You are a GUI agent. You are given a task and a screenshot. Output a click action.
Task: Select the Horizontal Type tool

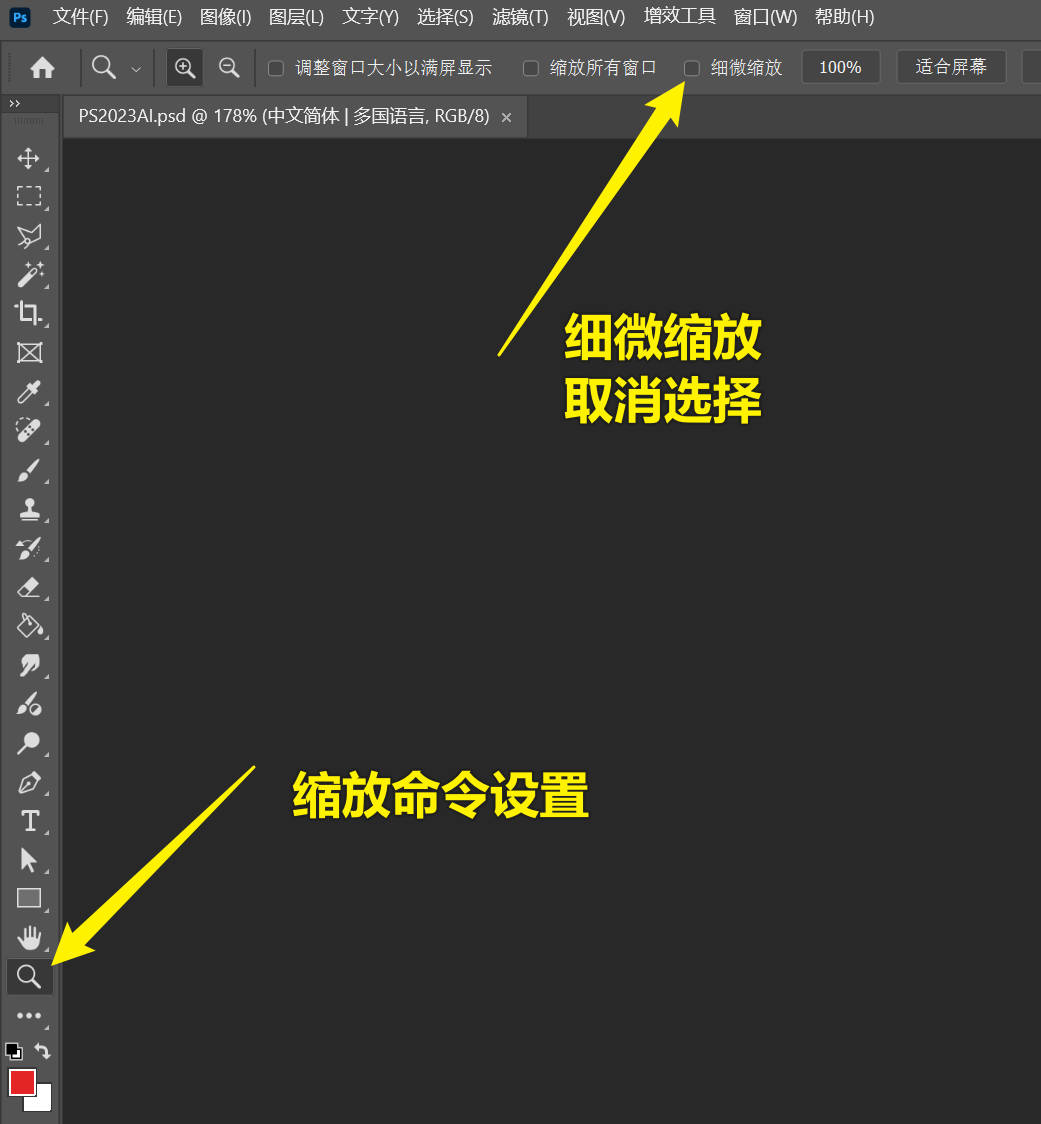(29, 821)
